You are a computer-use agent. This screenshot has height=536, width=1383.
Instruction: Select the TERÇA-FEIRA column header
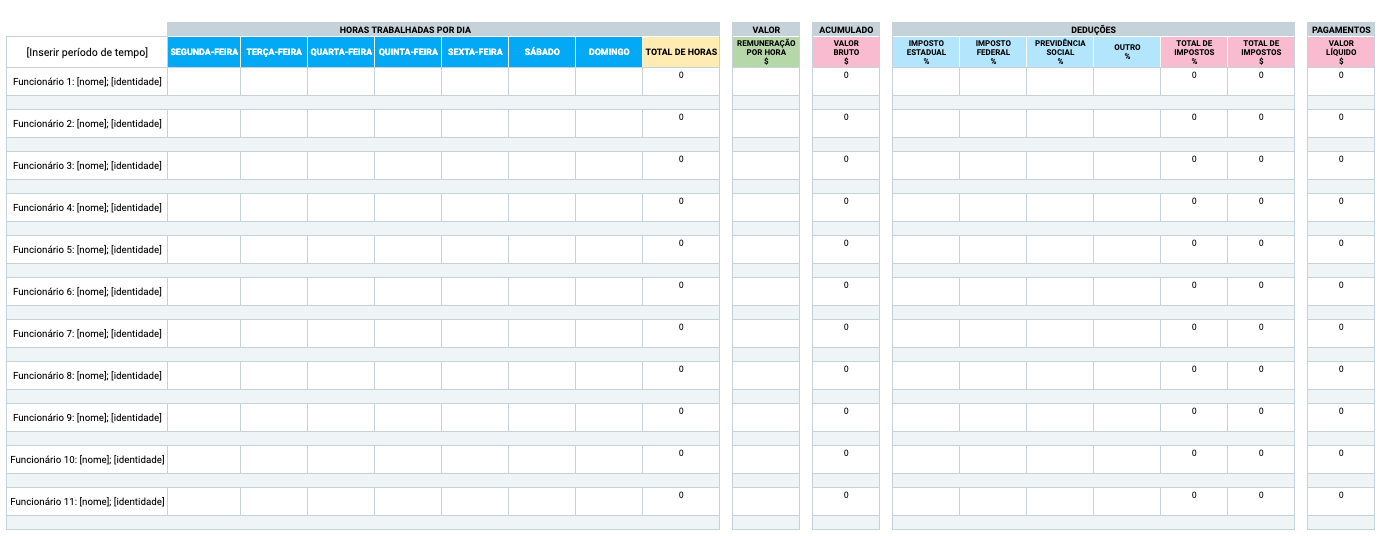coord(274,52)
